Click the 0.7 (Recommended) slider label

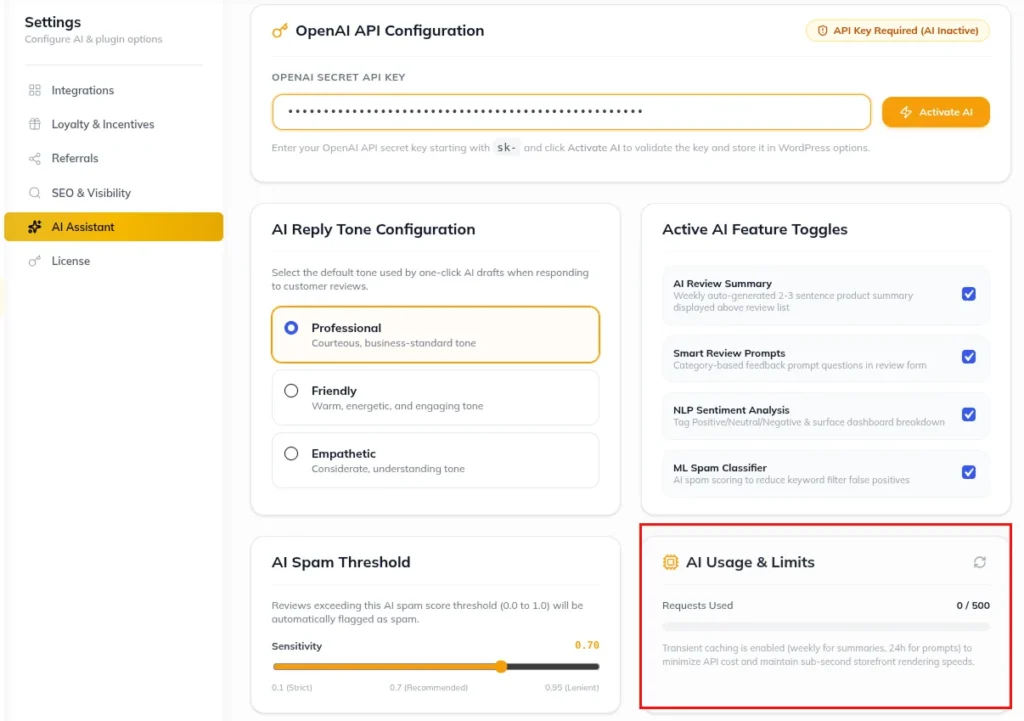coord(428,688)
